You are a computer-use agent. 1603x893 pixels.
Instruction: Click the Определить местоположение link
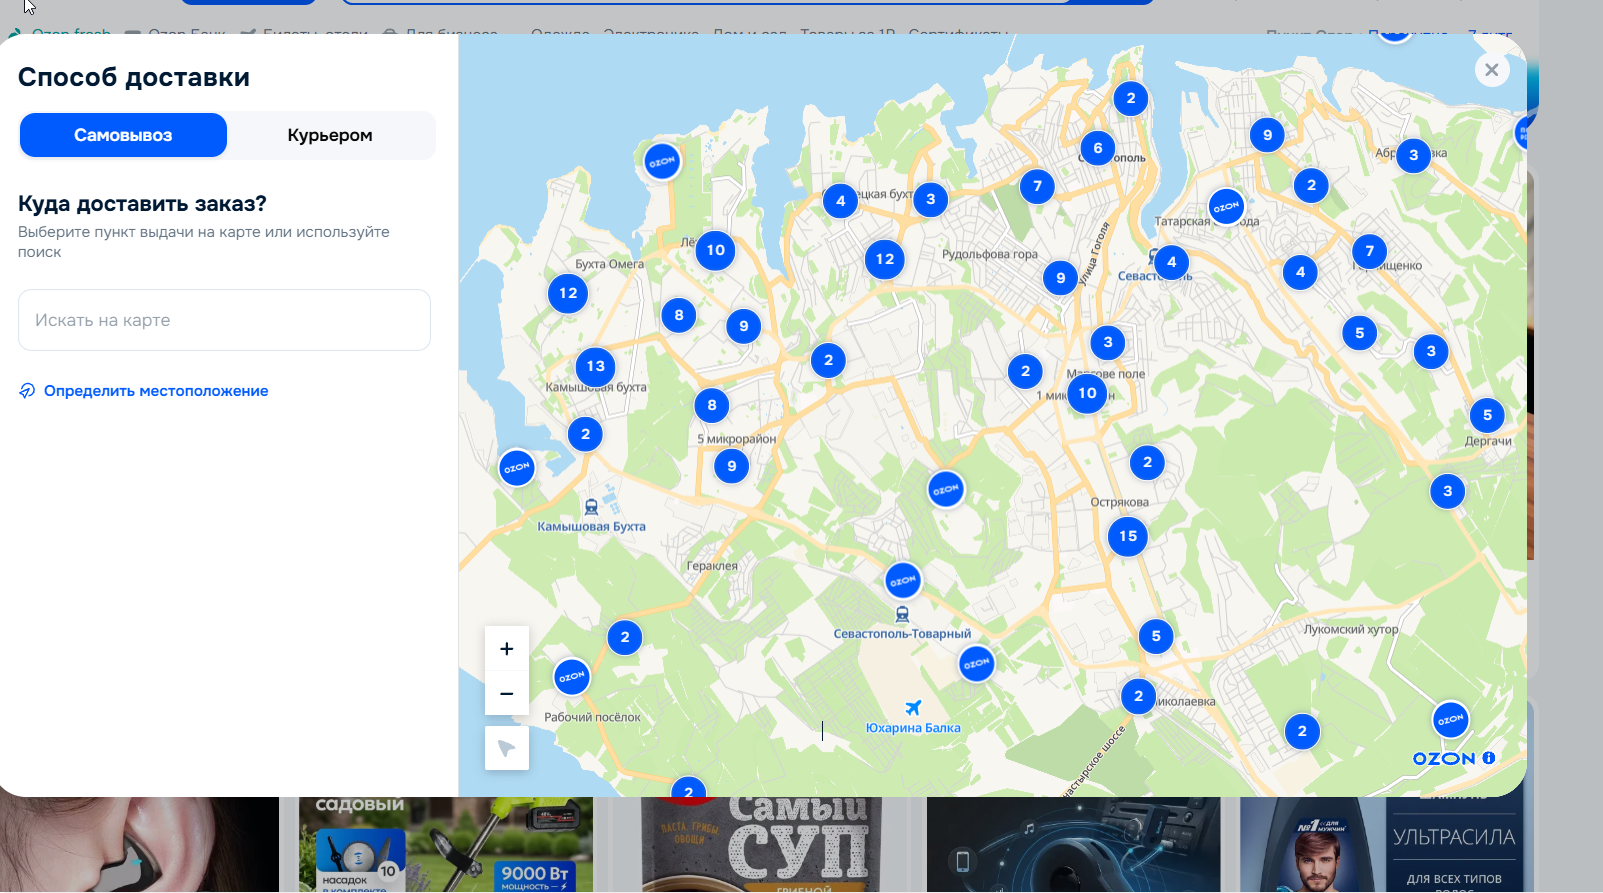144,391
